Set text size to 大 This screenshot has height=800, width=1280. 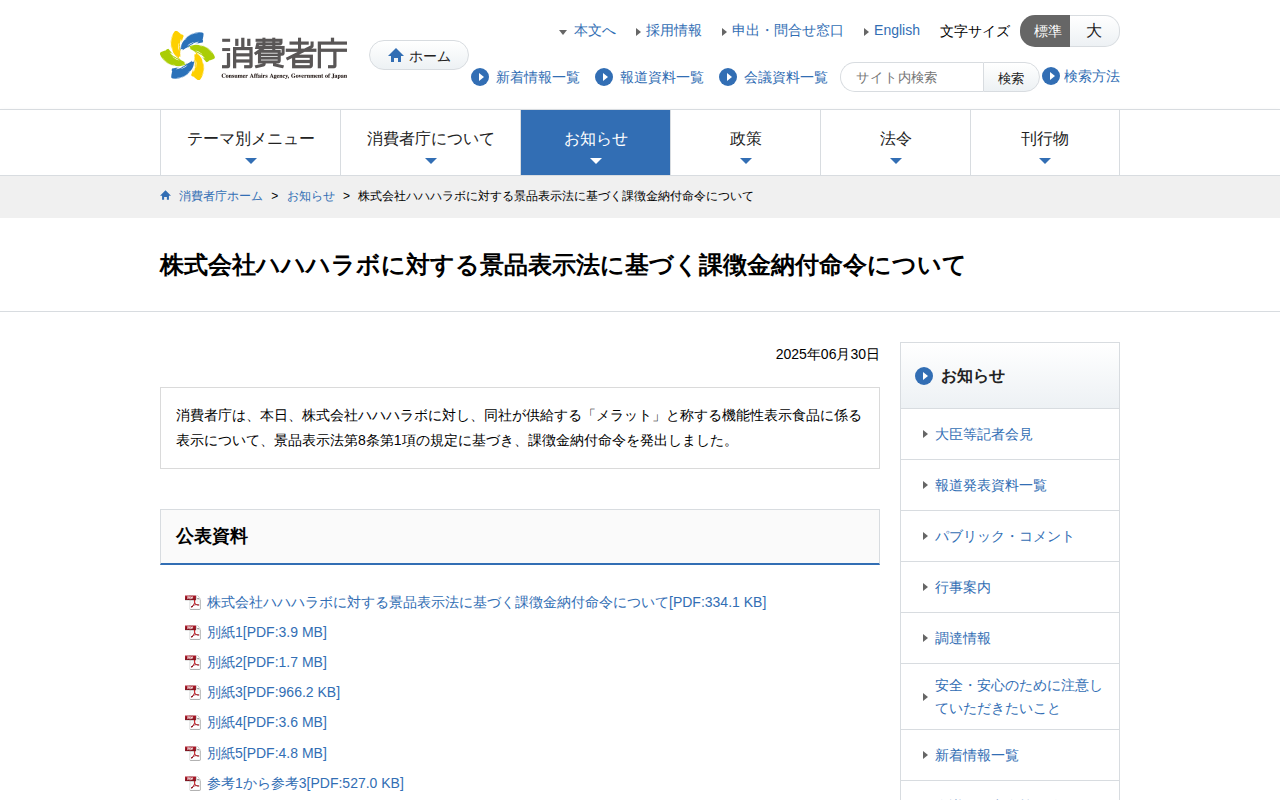click(x=1094, y=31)
